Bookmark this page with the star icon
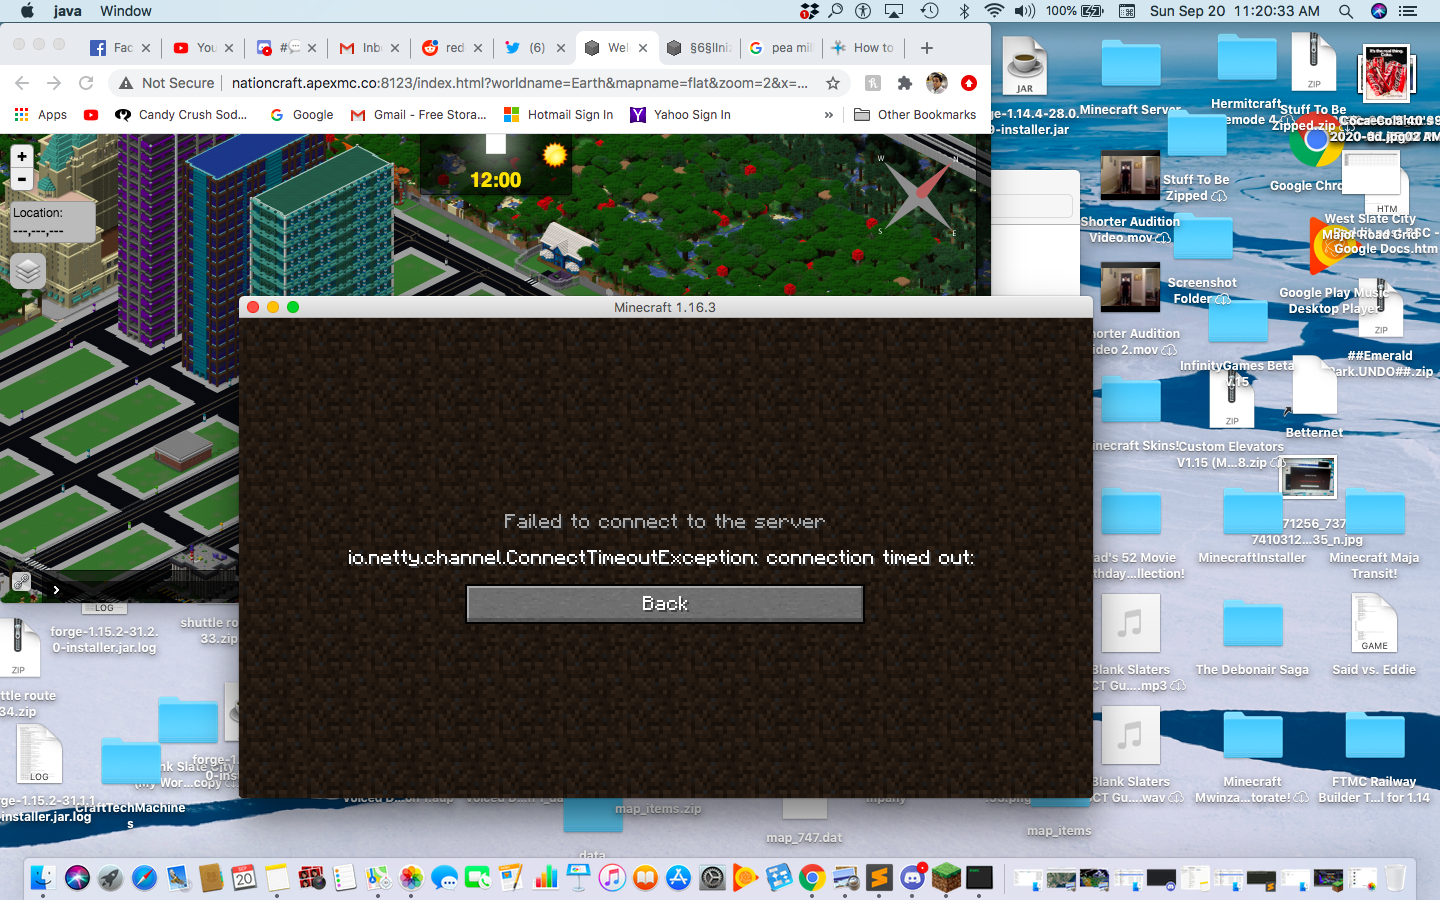The image size is (1440, 900). pos(833,83)
